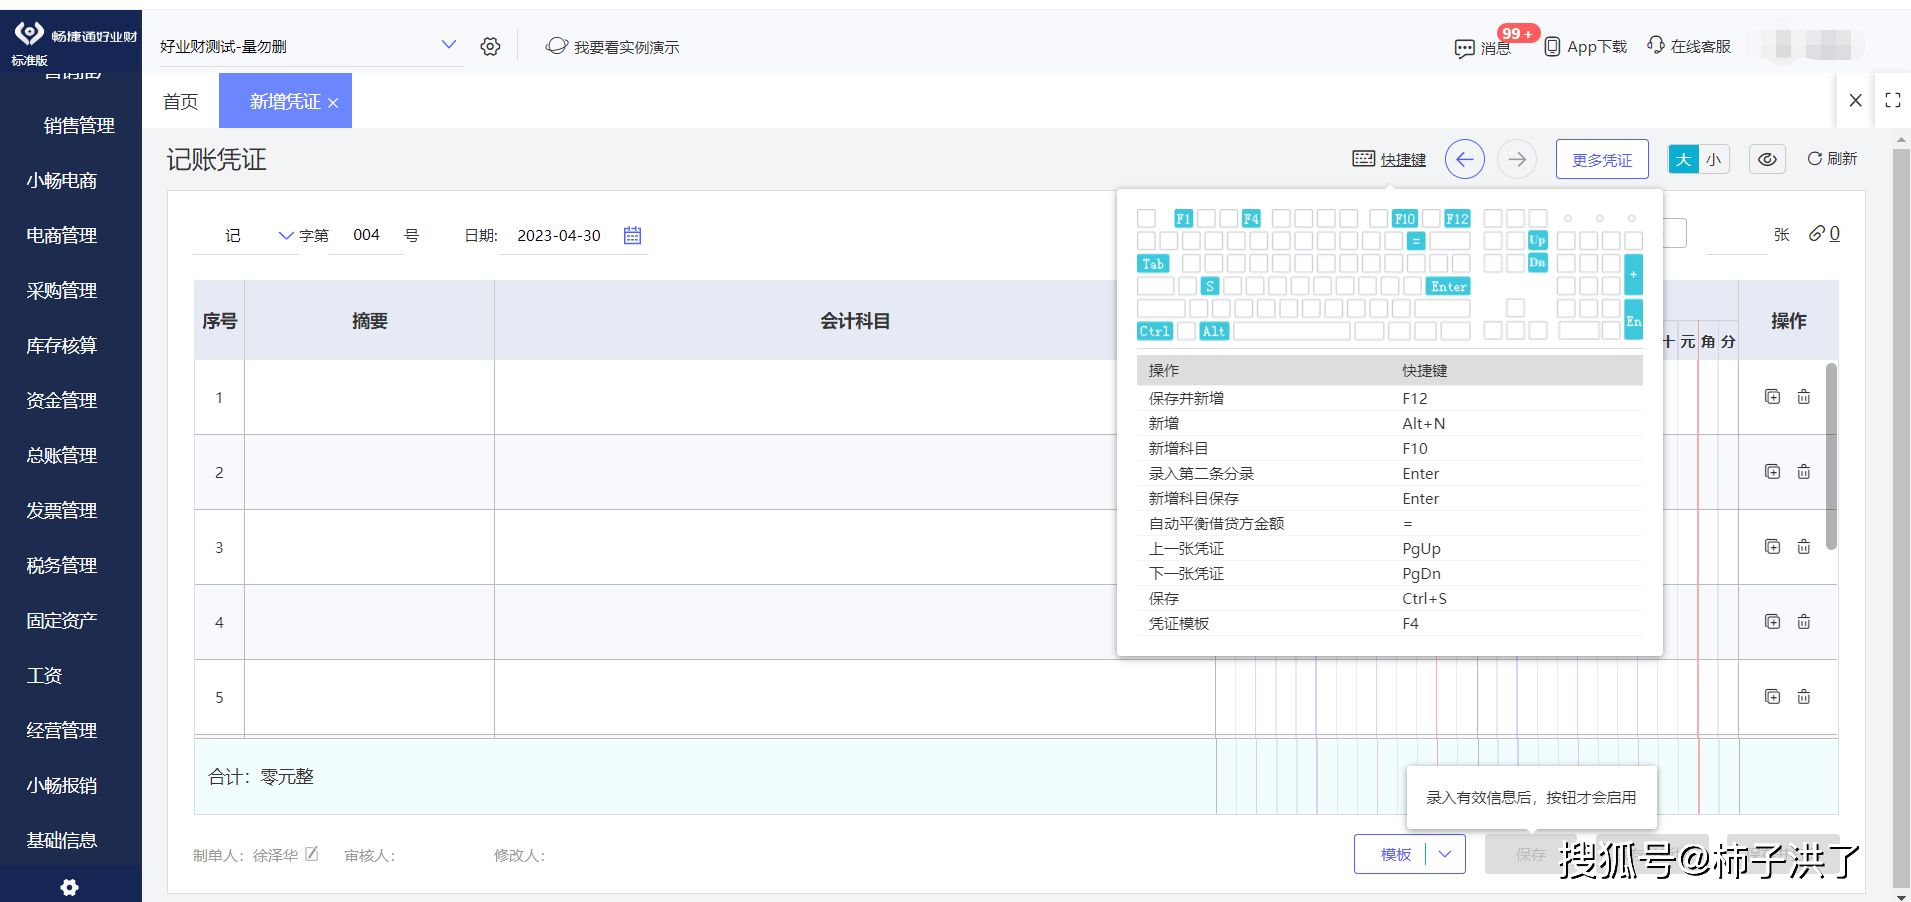Click the attachment paperclip icon
Viewport: 1911px width, 902px height.
pos(1817,234)
